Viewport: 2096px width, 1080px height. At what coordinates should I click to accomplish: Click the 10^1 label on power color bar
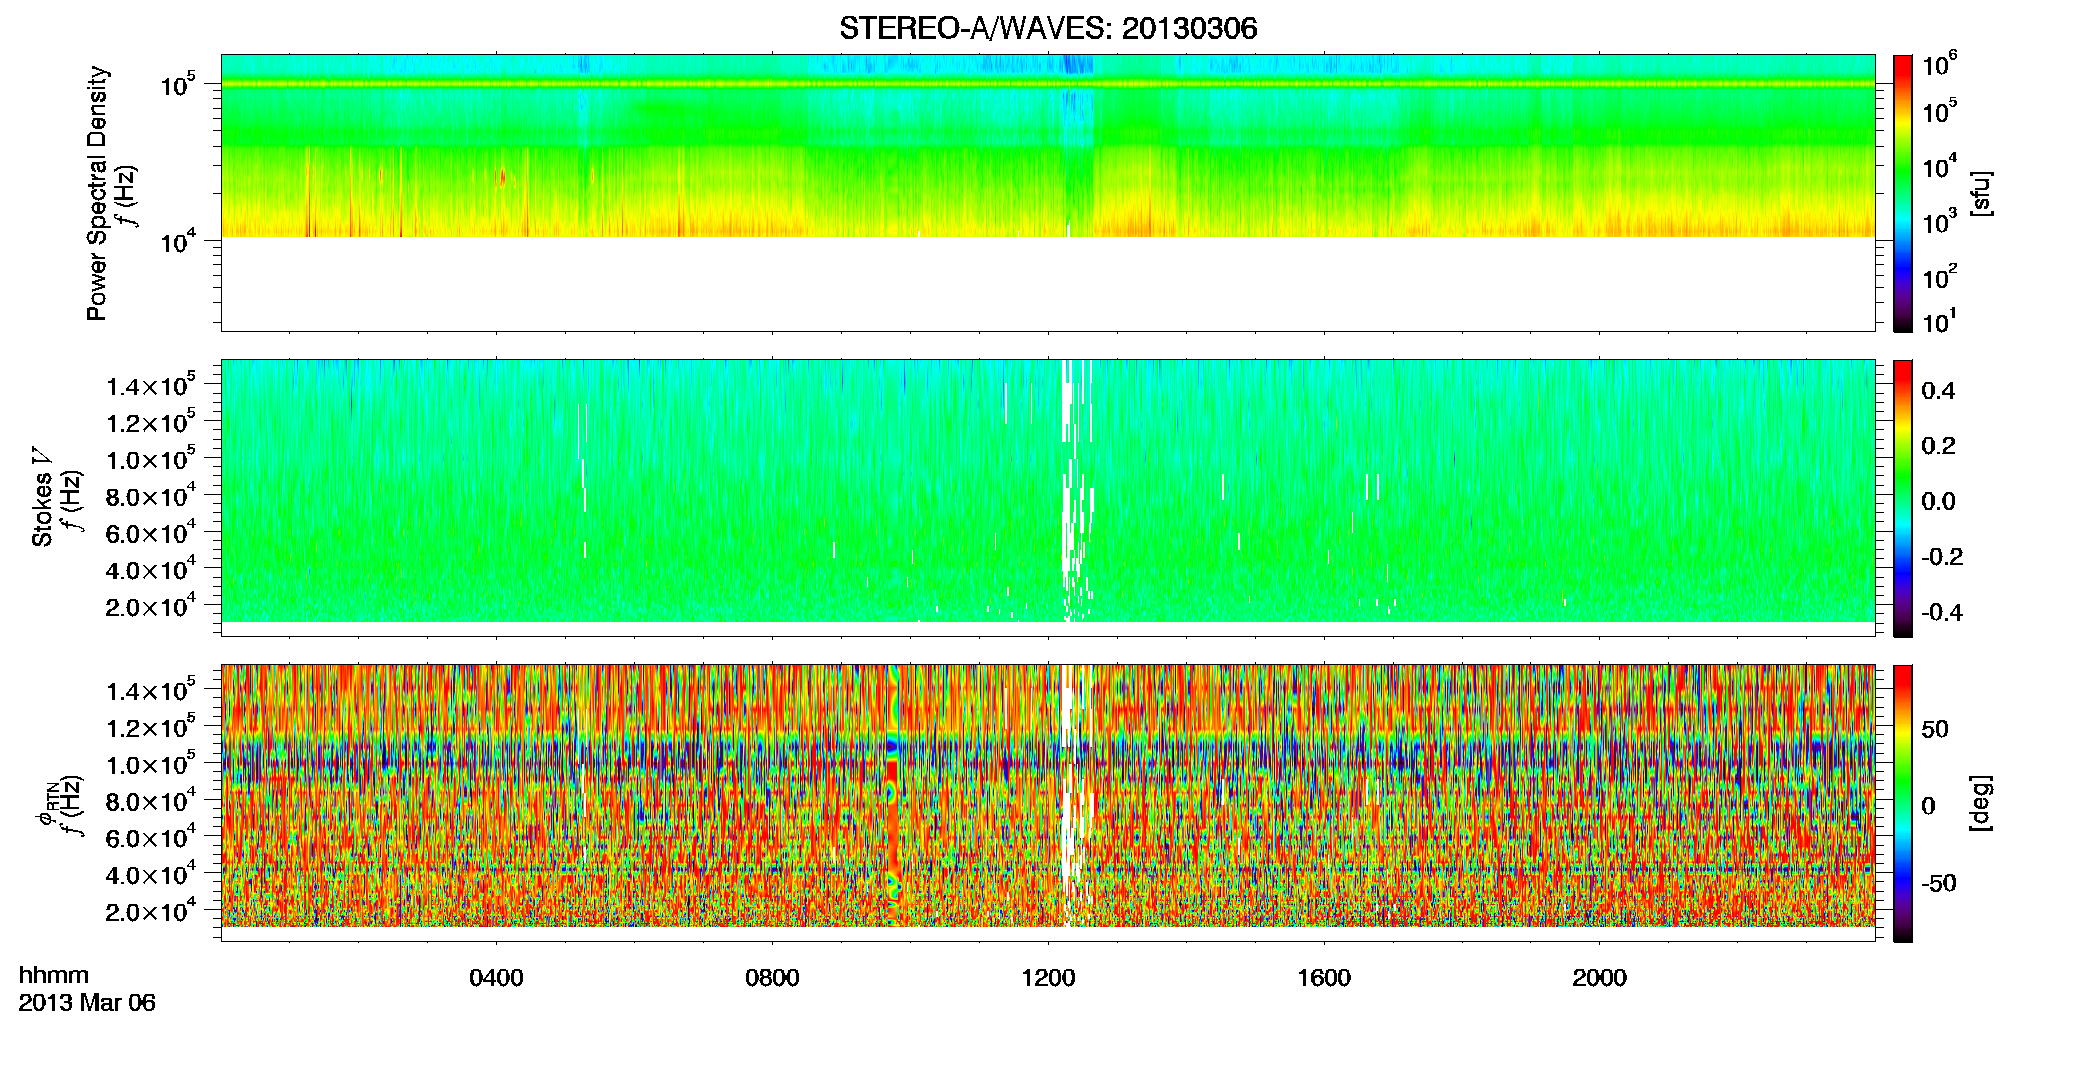(x=1939, y=323)
